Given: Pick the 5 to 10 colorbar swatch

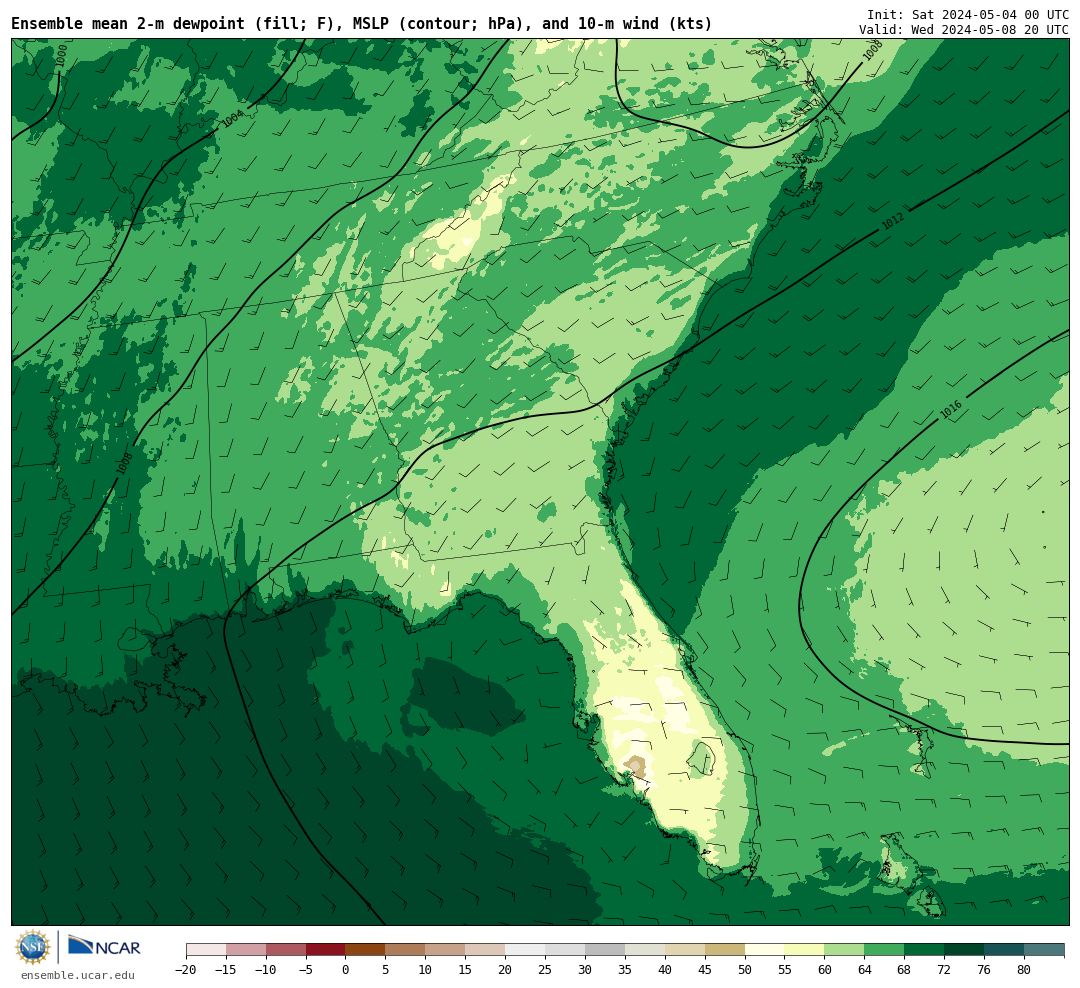Looking at the screenshot, I should [x=405, y=950].
